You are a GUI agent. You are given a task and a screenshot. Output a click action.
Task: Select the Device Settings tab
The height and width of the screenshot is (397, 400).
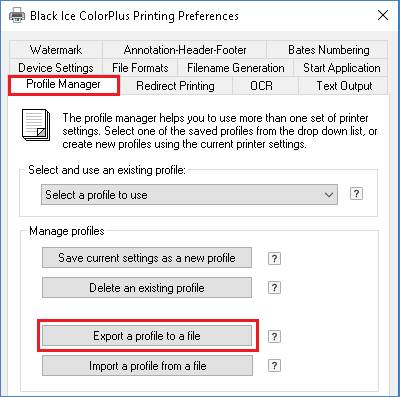(x=56, y=68)
